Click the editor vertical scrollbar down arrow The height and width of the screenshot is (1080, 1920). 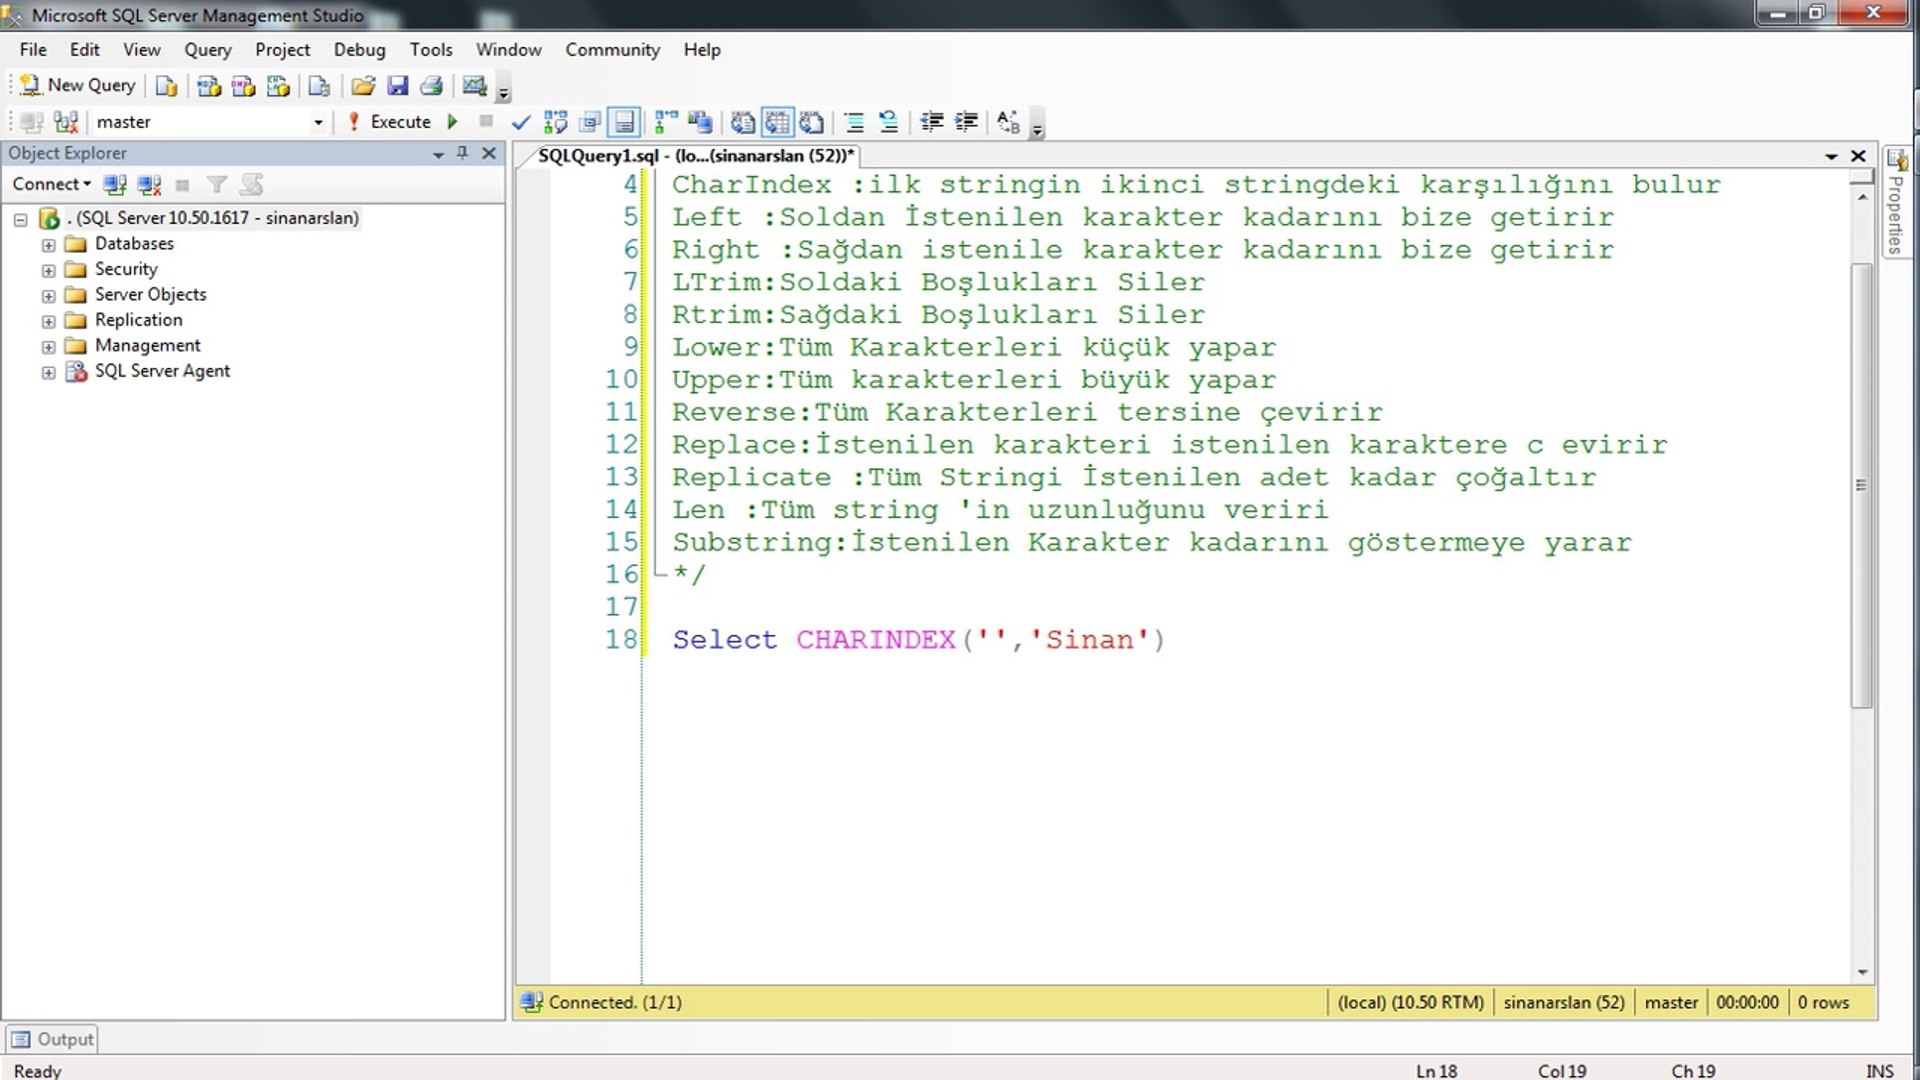coord(1862,972)
